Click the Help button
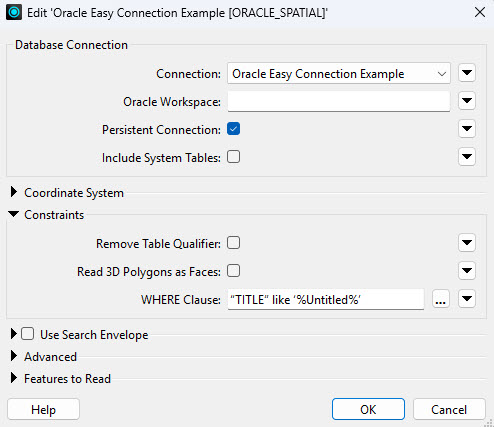494x427 pixels. point(43,409)
